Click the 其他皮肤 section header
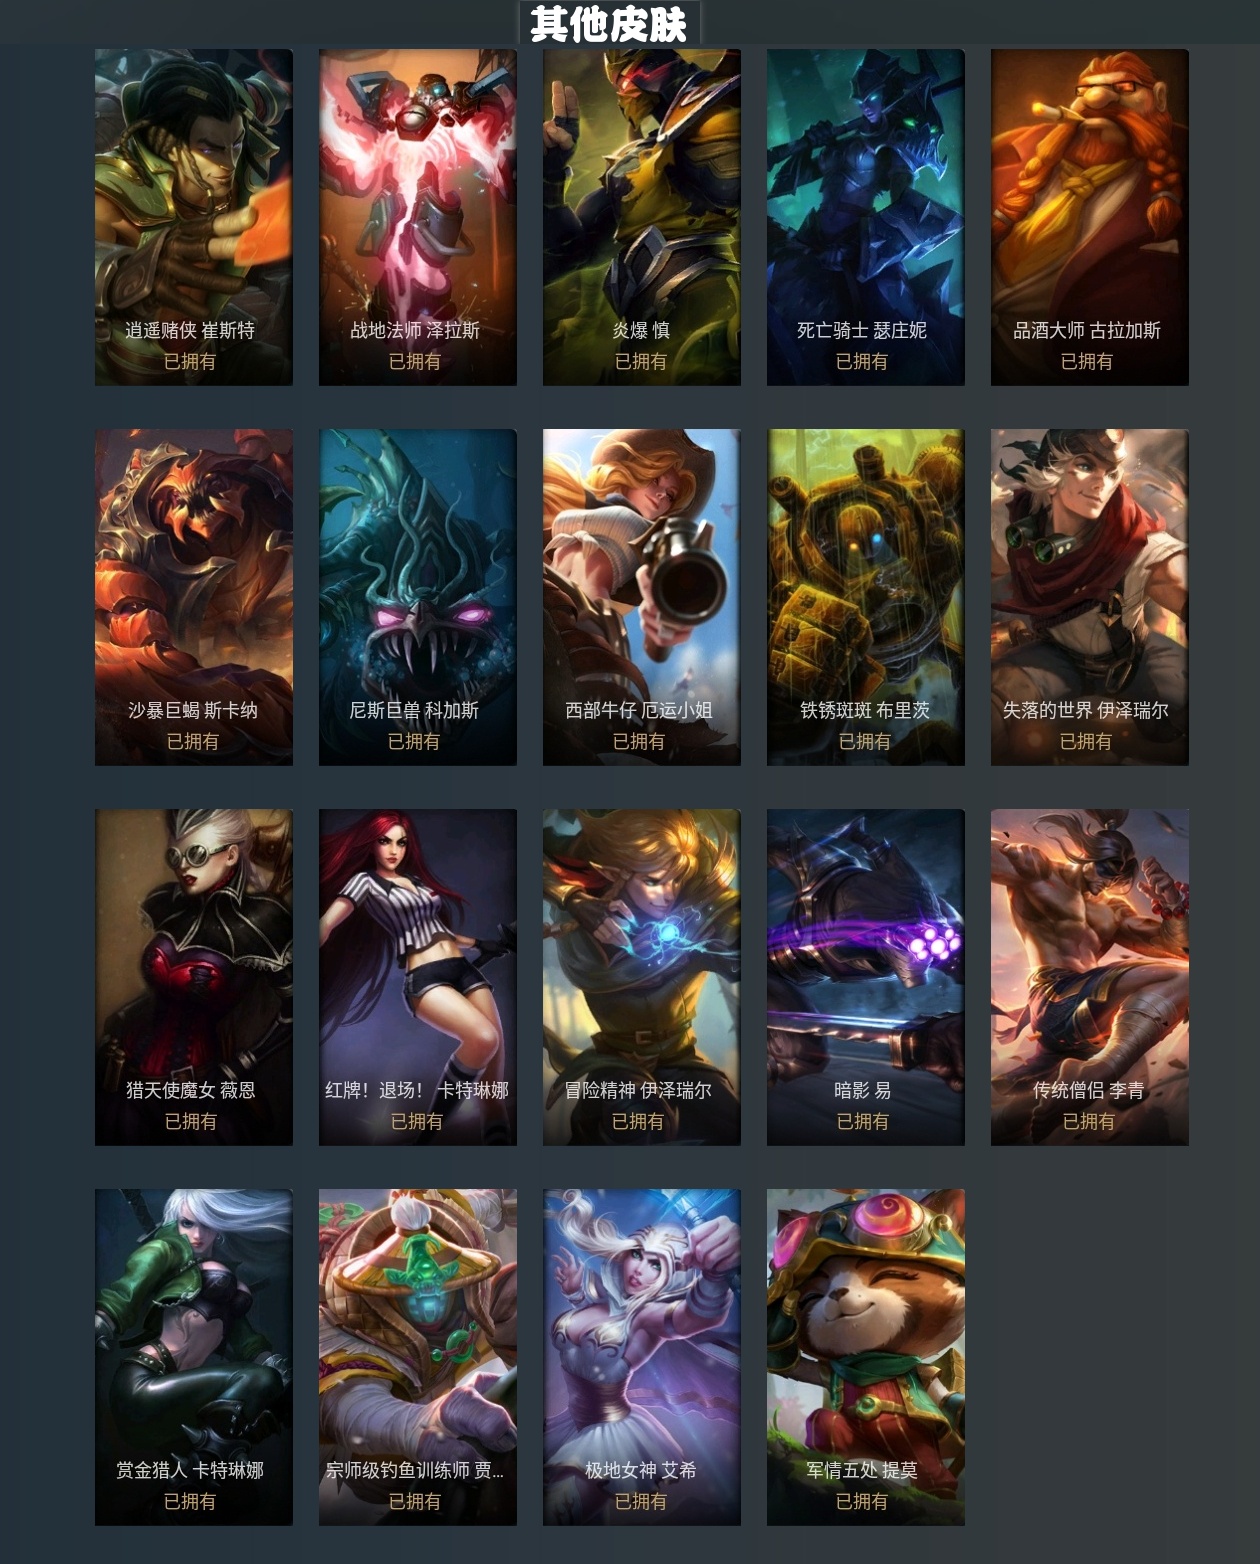The height and width of the screenshot is (1564, 1260). coord(609,23)
